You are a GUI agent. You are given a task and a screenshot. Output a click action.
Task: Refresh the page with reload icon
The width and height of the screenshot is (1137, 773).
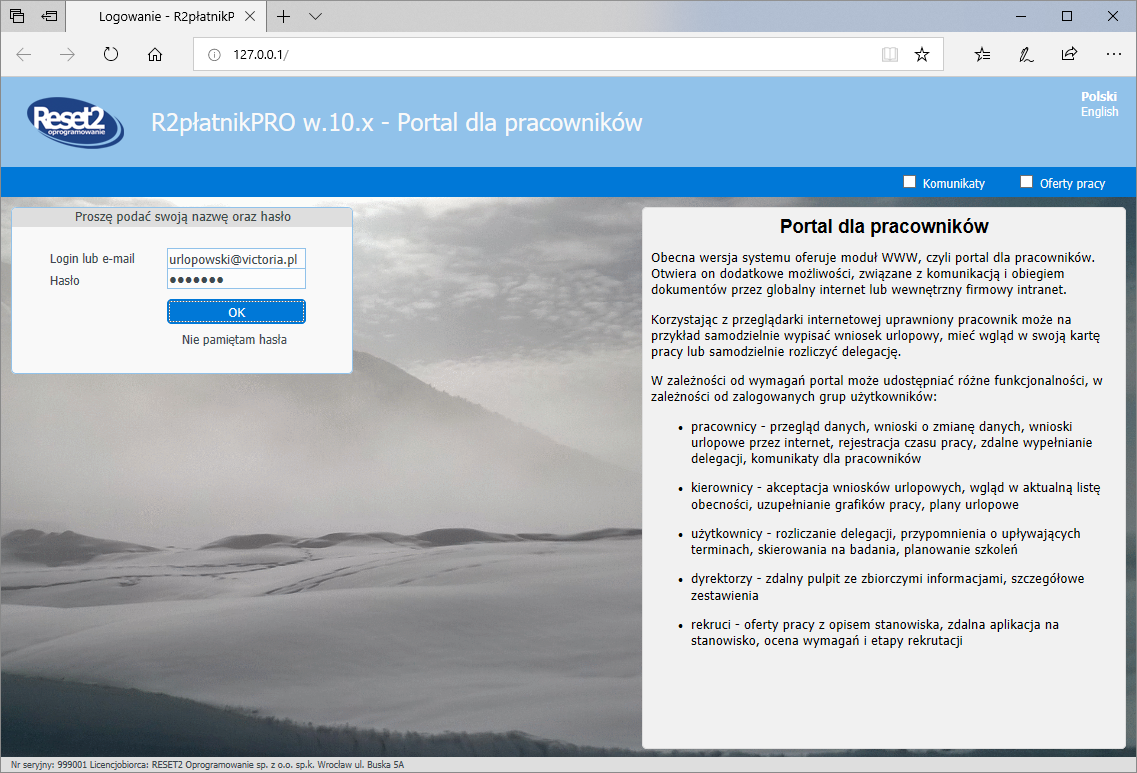coord(111,54)
